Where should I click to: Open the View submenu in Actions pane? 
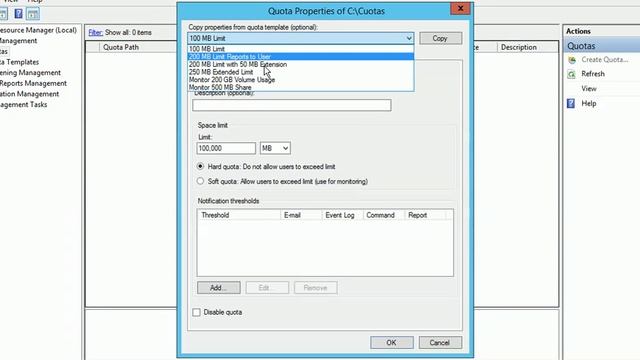coord(589,89)
